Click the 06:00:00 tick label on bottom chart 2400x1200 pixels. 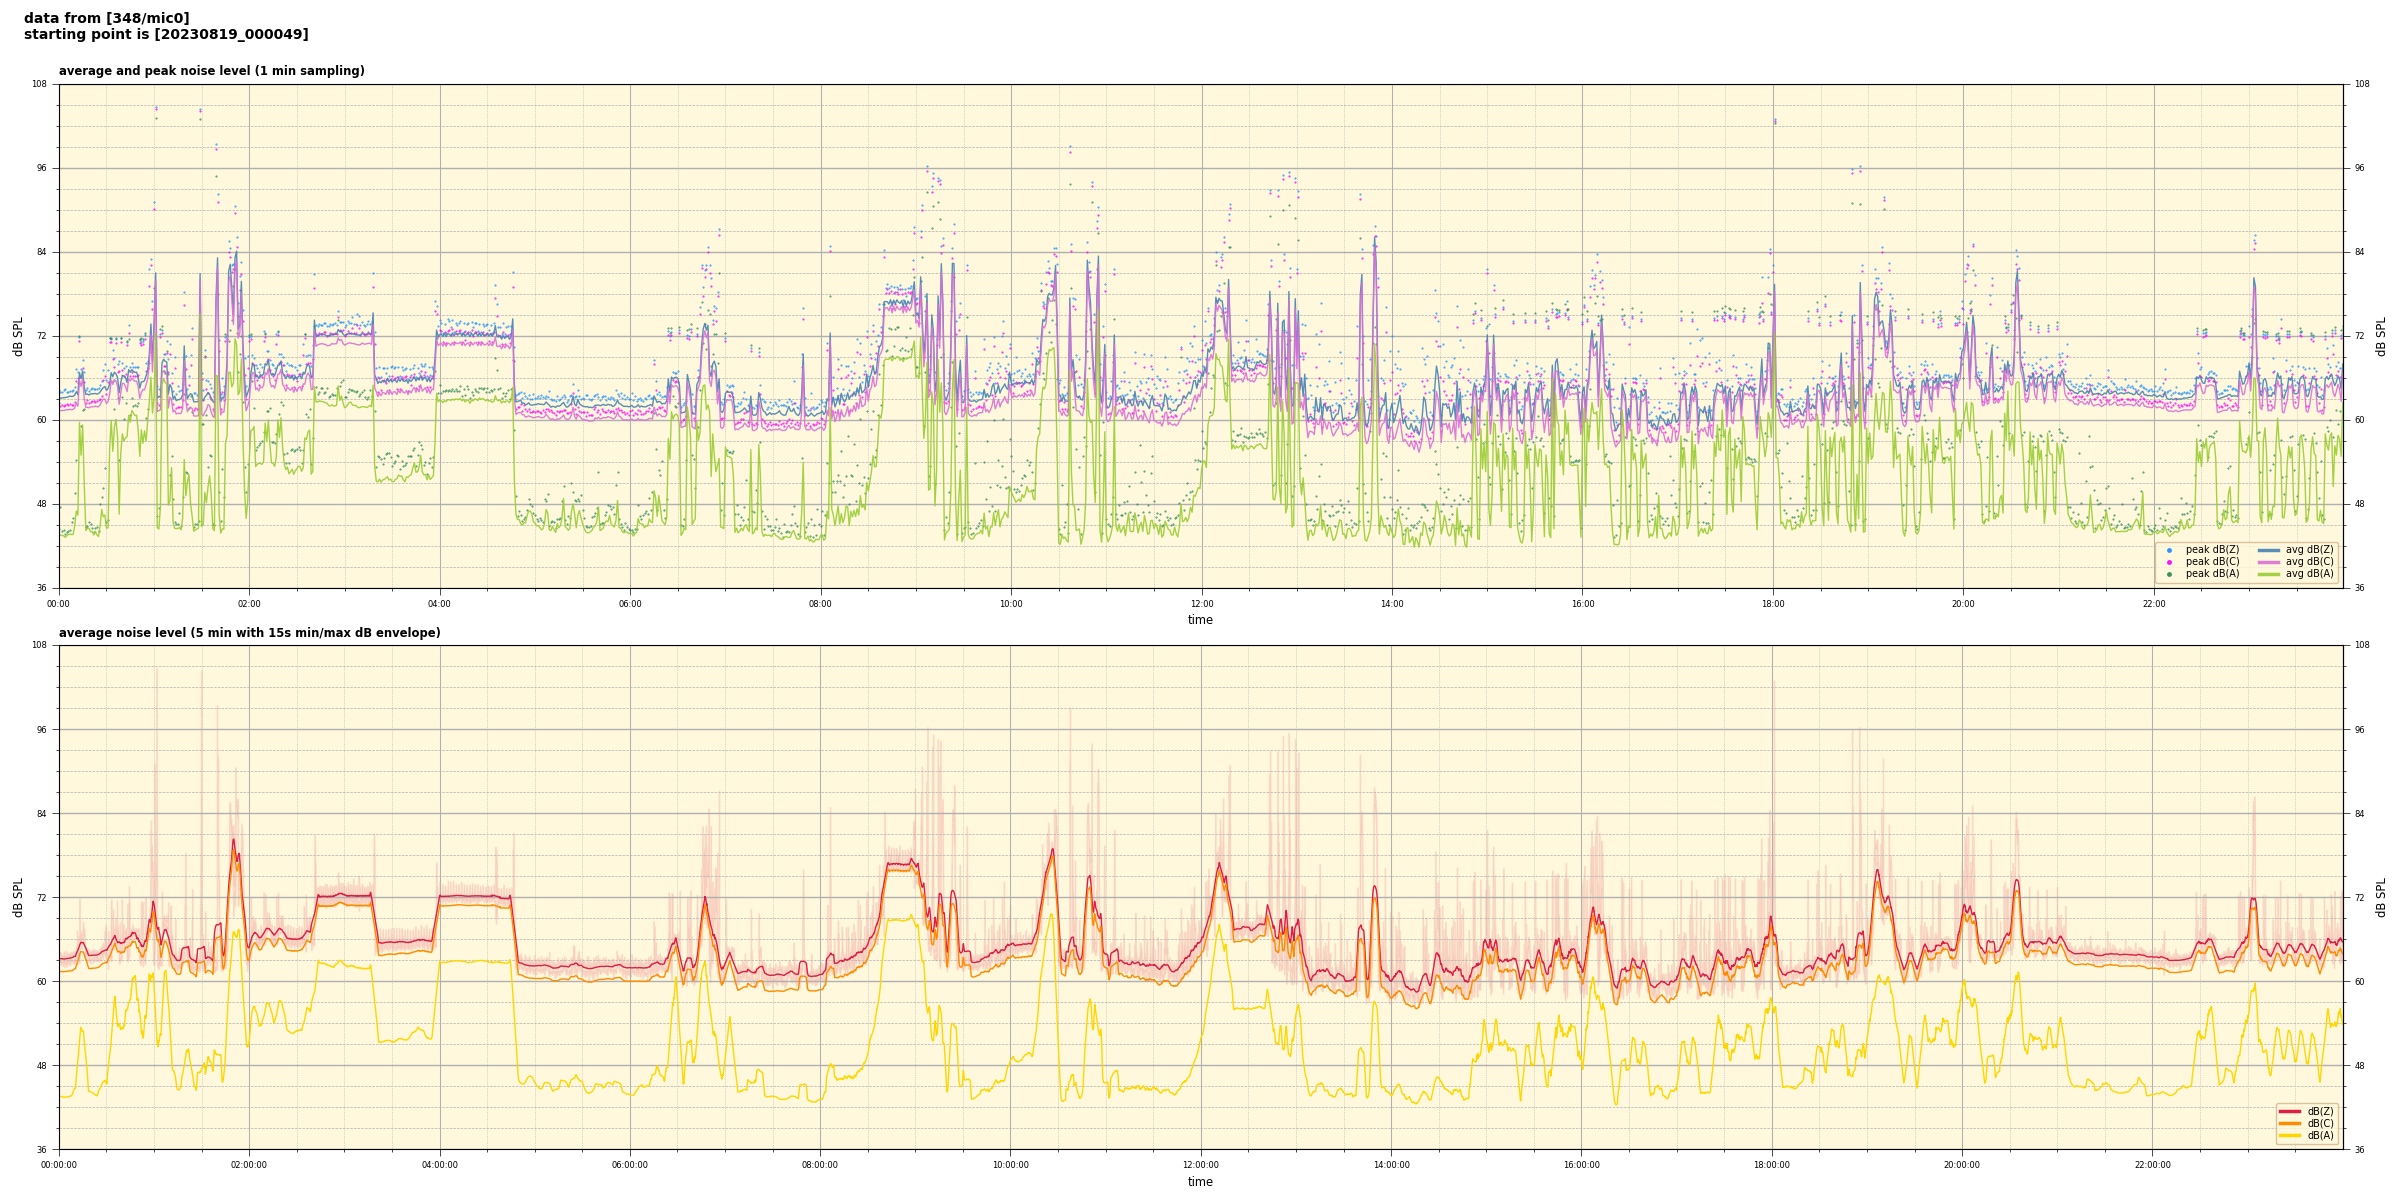pos(629,1165)
